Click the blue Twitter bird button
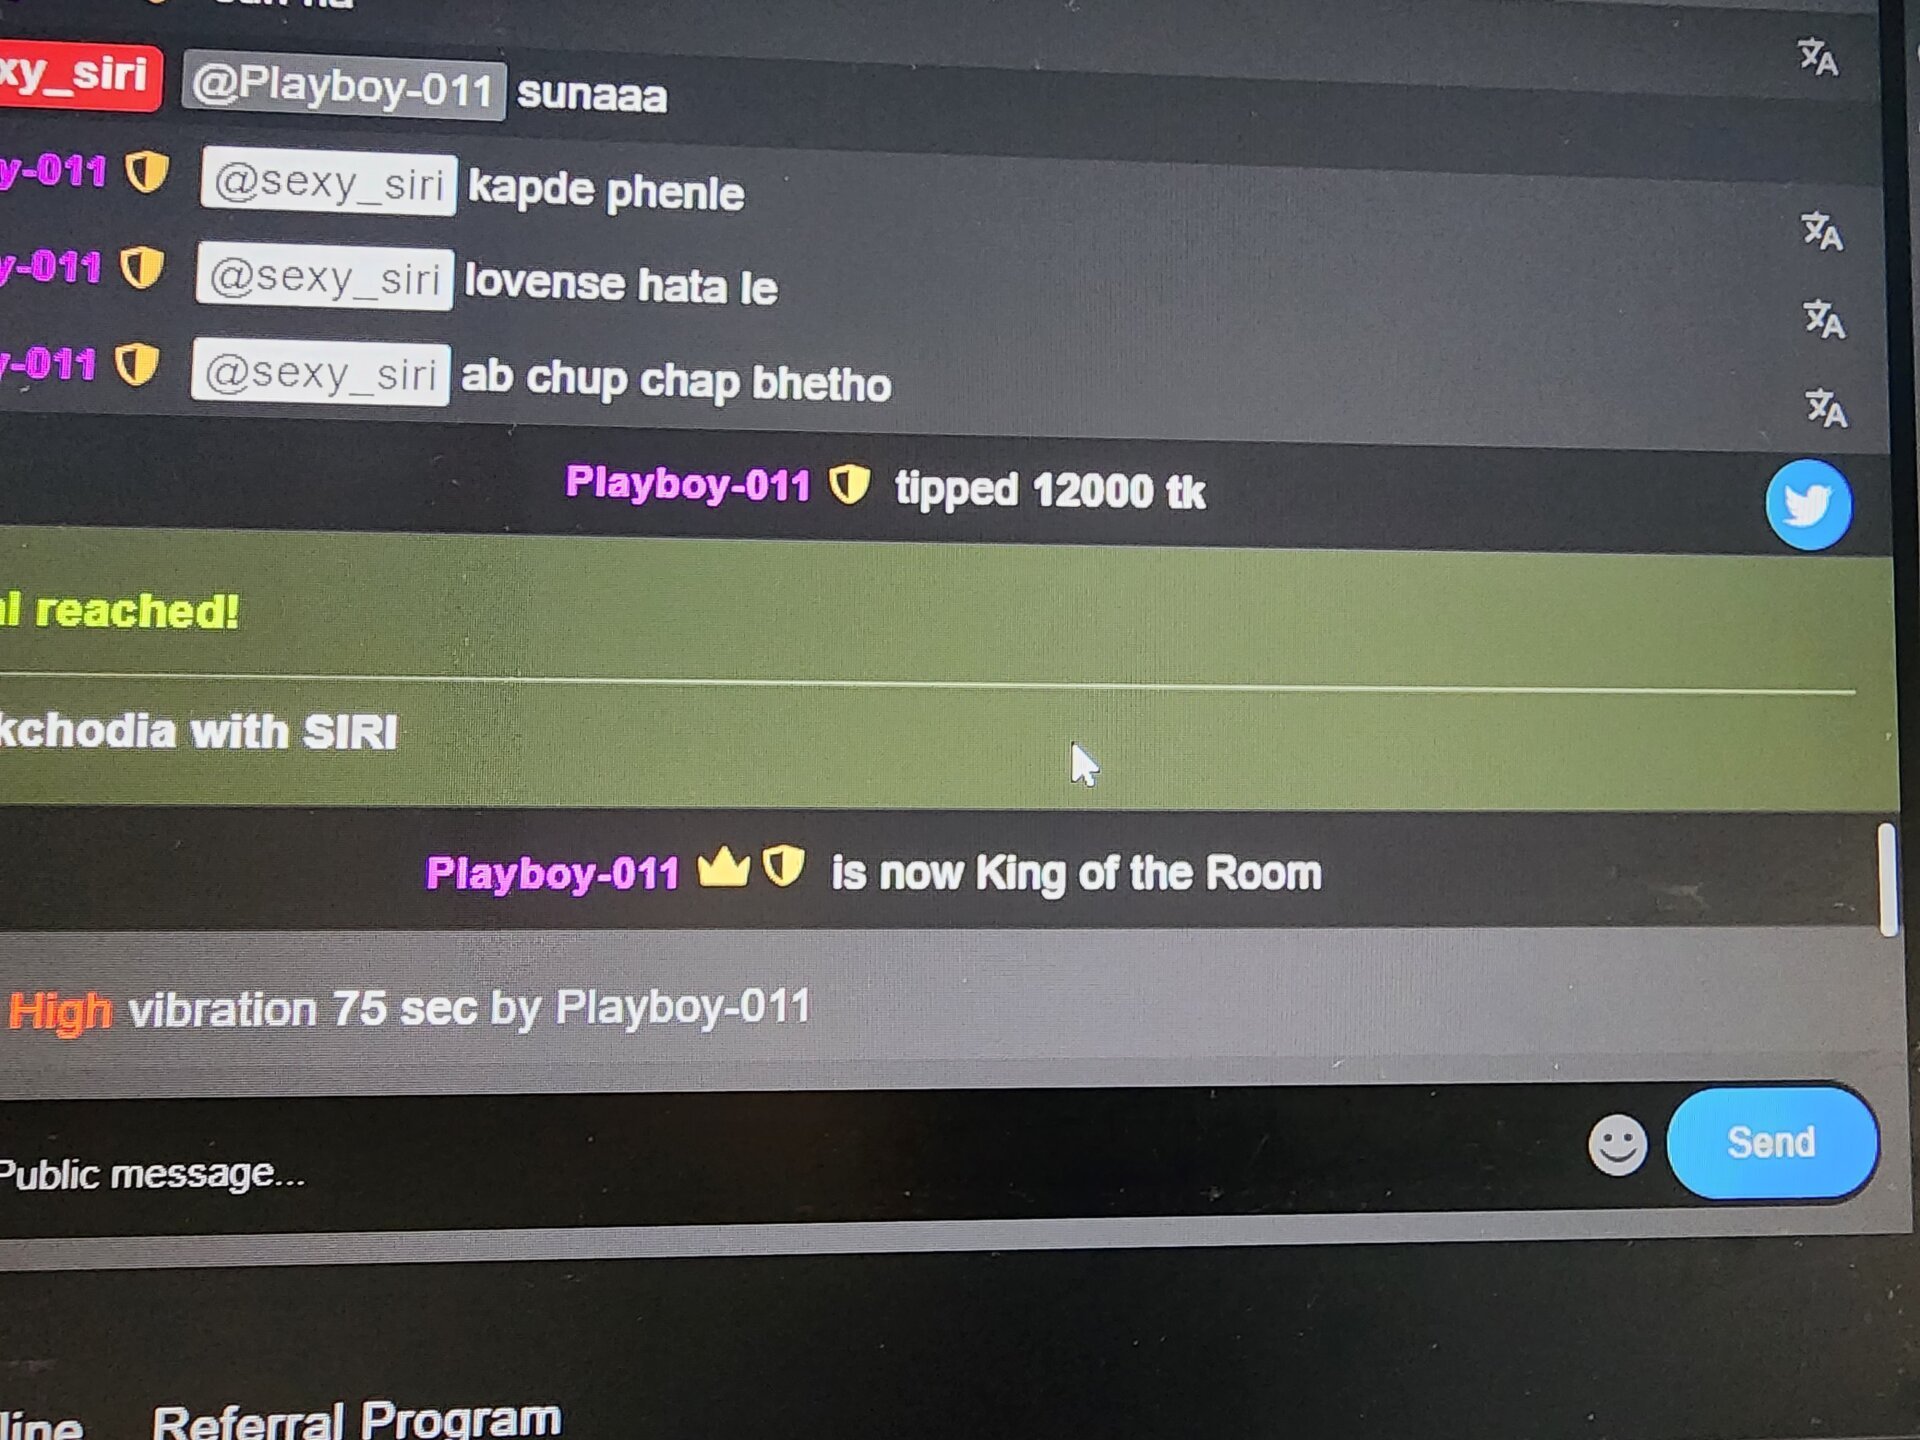This screenshot has height=1440, width=1920. tap(1808, 505)
